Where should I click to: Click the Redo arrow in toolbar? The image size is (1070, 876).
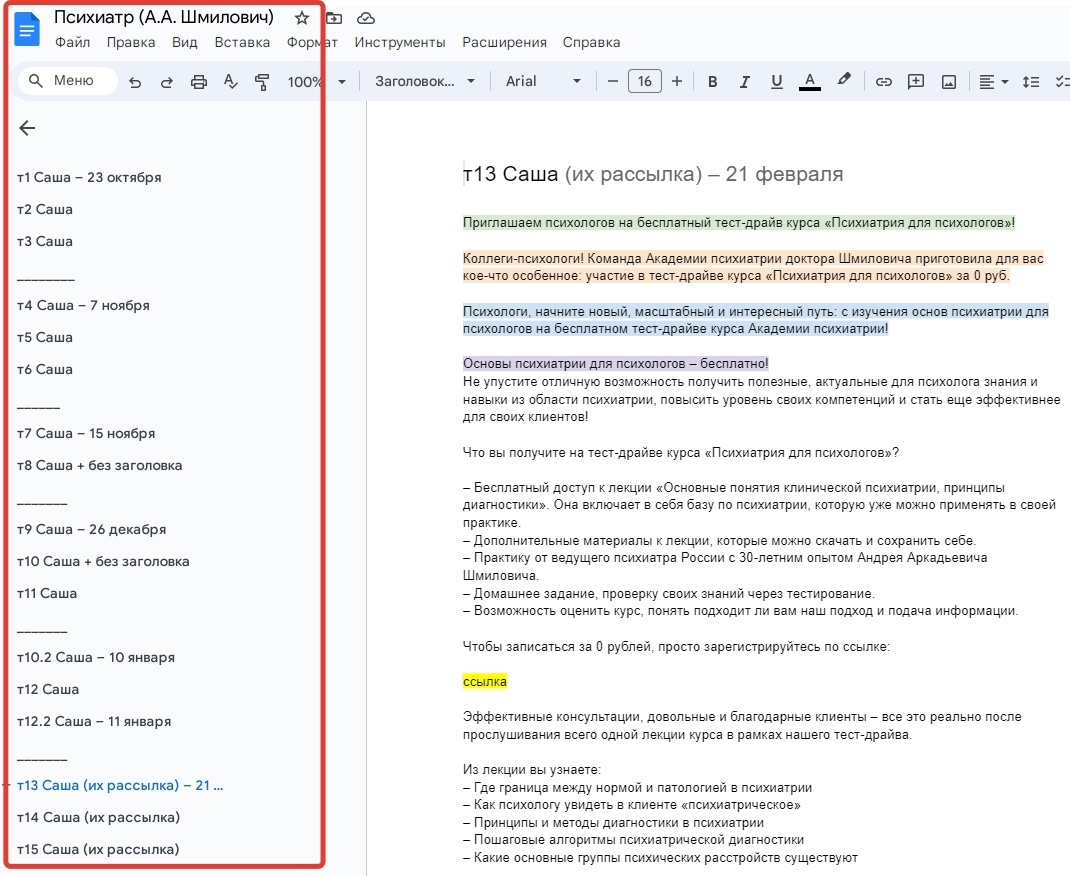click(167, 82)
